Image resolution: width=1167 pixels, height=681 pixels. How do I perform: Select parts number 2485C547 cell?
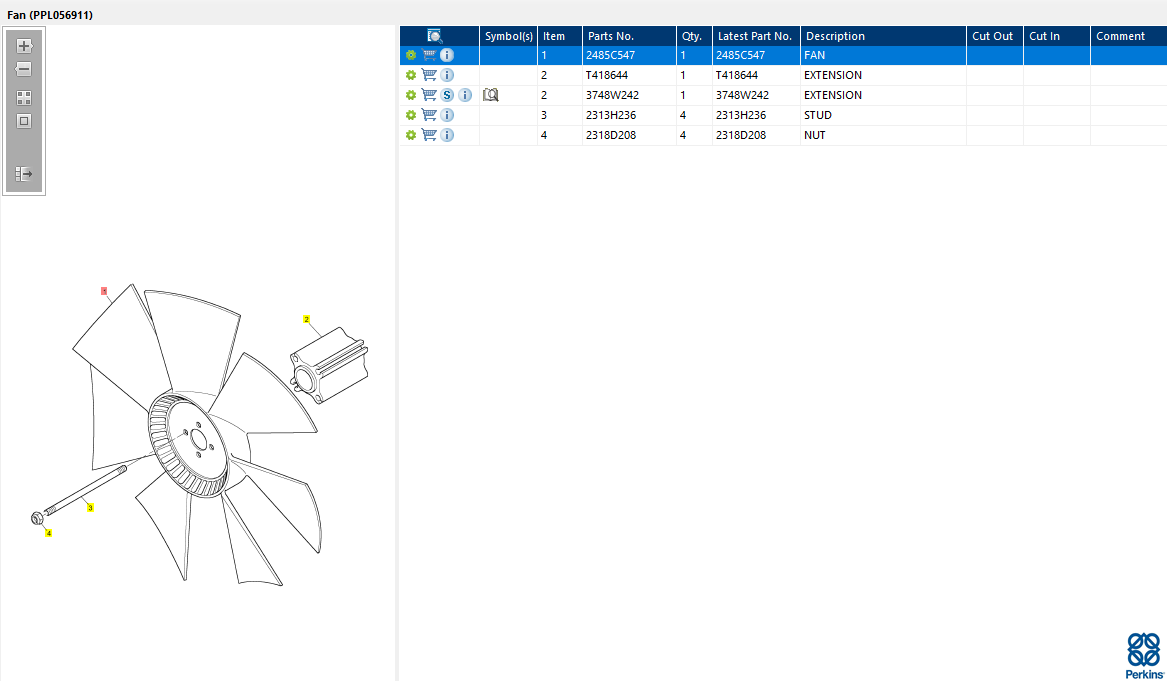pos(629,55)
